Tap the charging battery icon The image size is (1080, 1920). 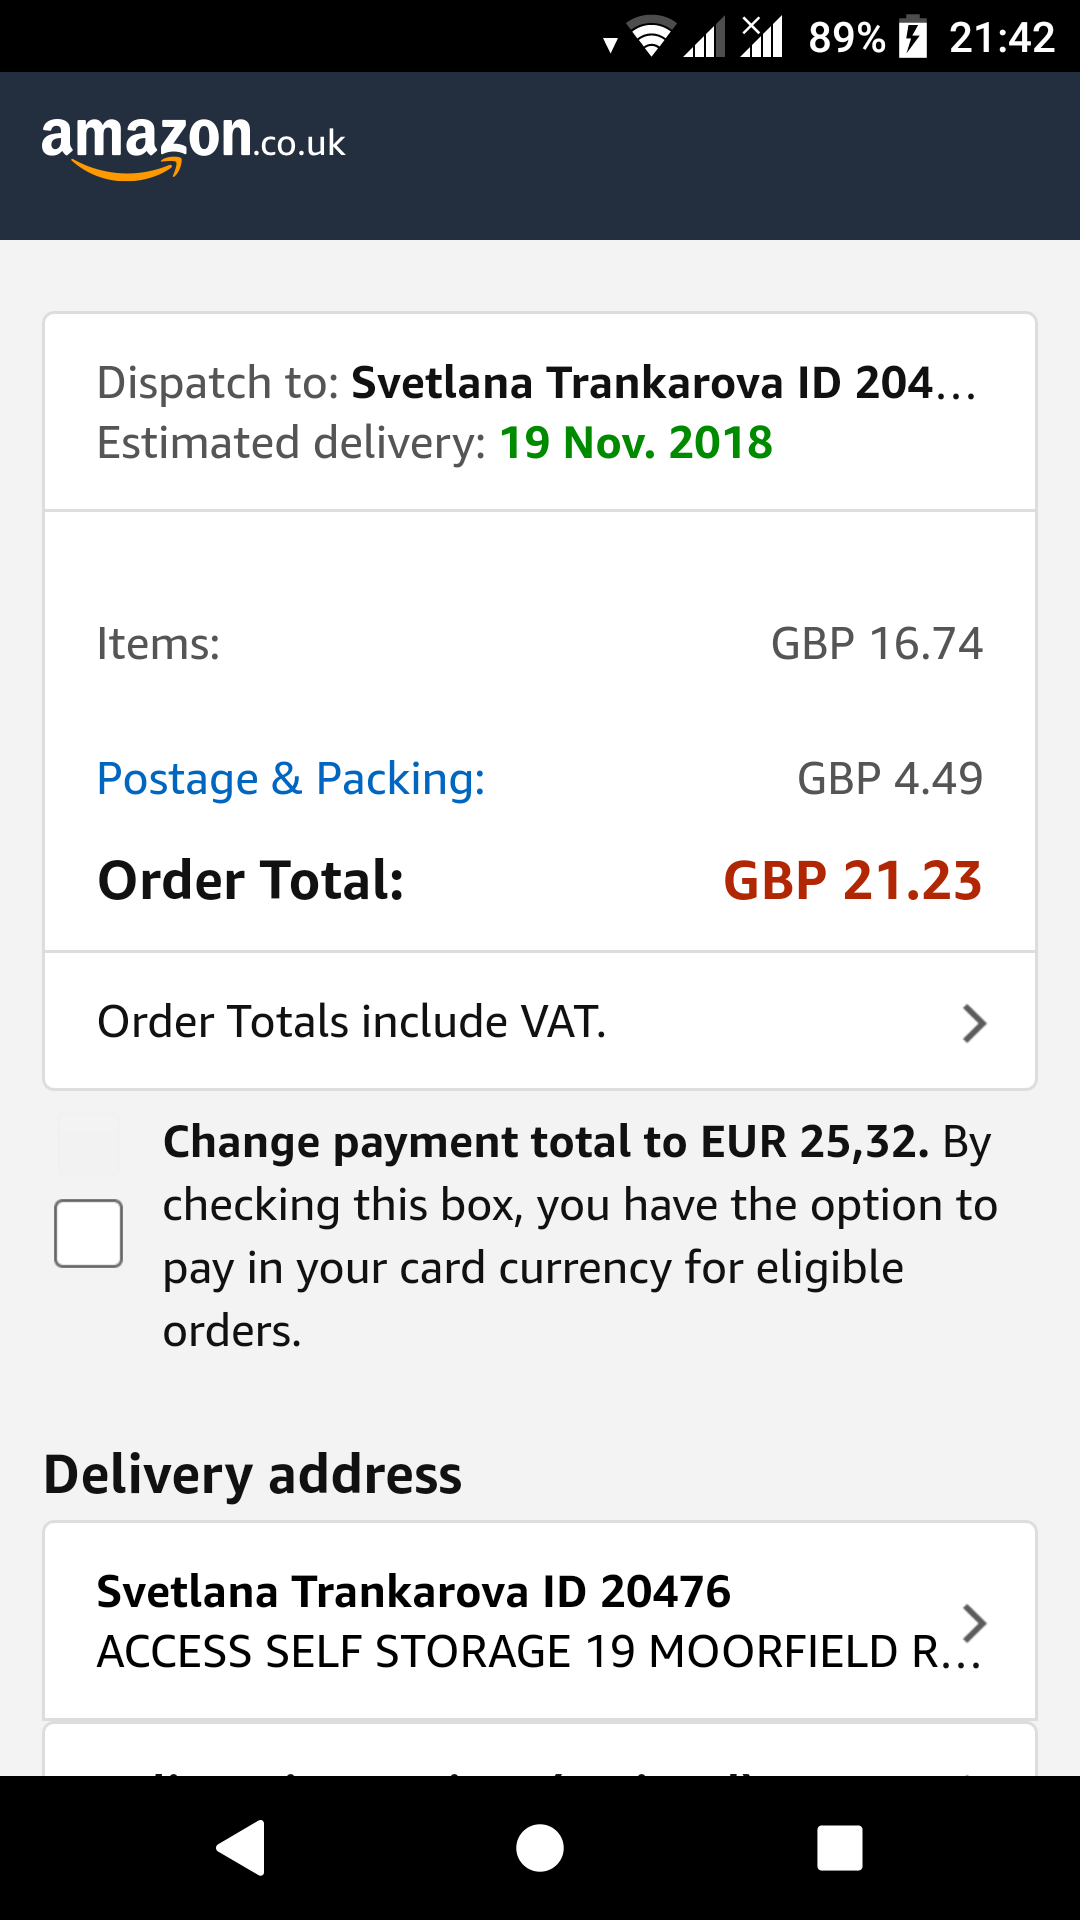(912, 38)
